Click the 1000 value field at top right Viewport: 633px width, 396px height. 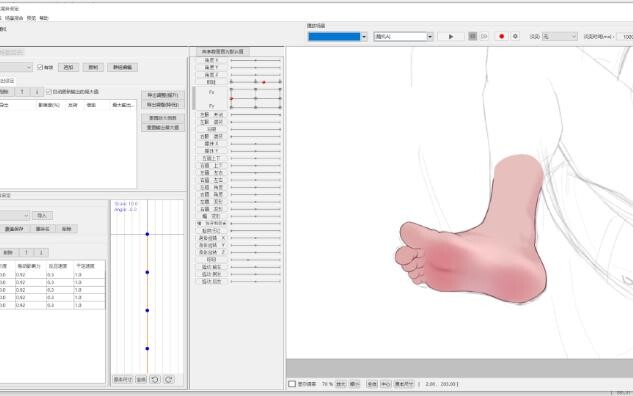(x=625, y=37)
